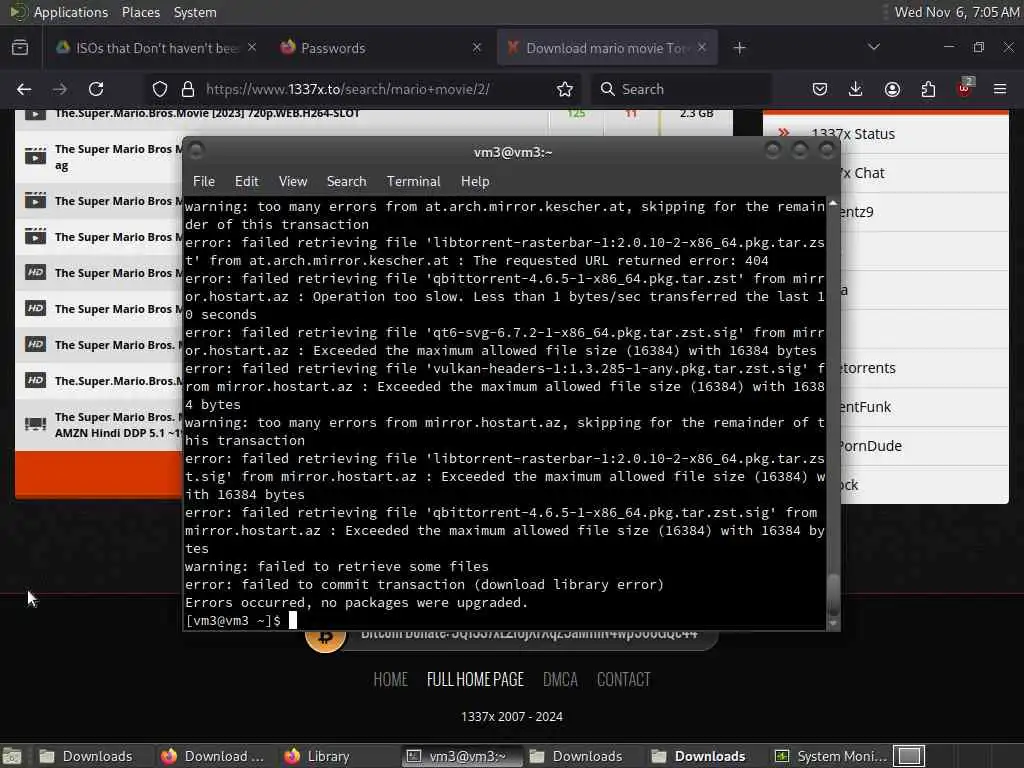Open the terminal Help menu
The image size is (1024, 768).
475,182
